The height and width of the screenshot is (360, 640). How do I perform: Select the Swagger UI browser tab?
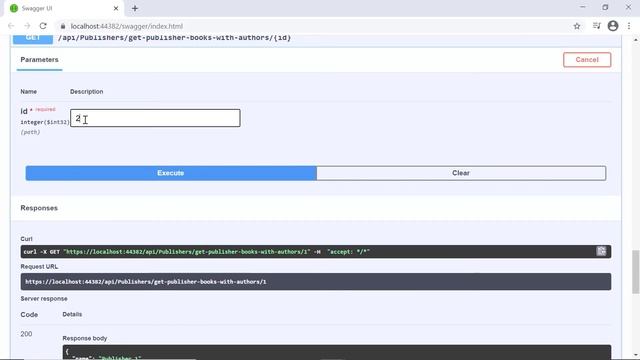tap(63, 8)
